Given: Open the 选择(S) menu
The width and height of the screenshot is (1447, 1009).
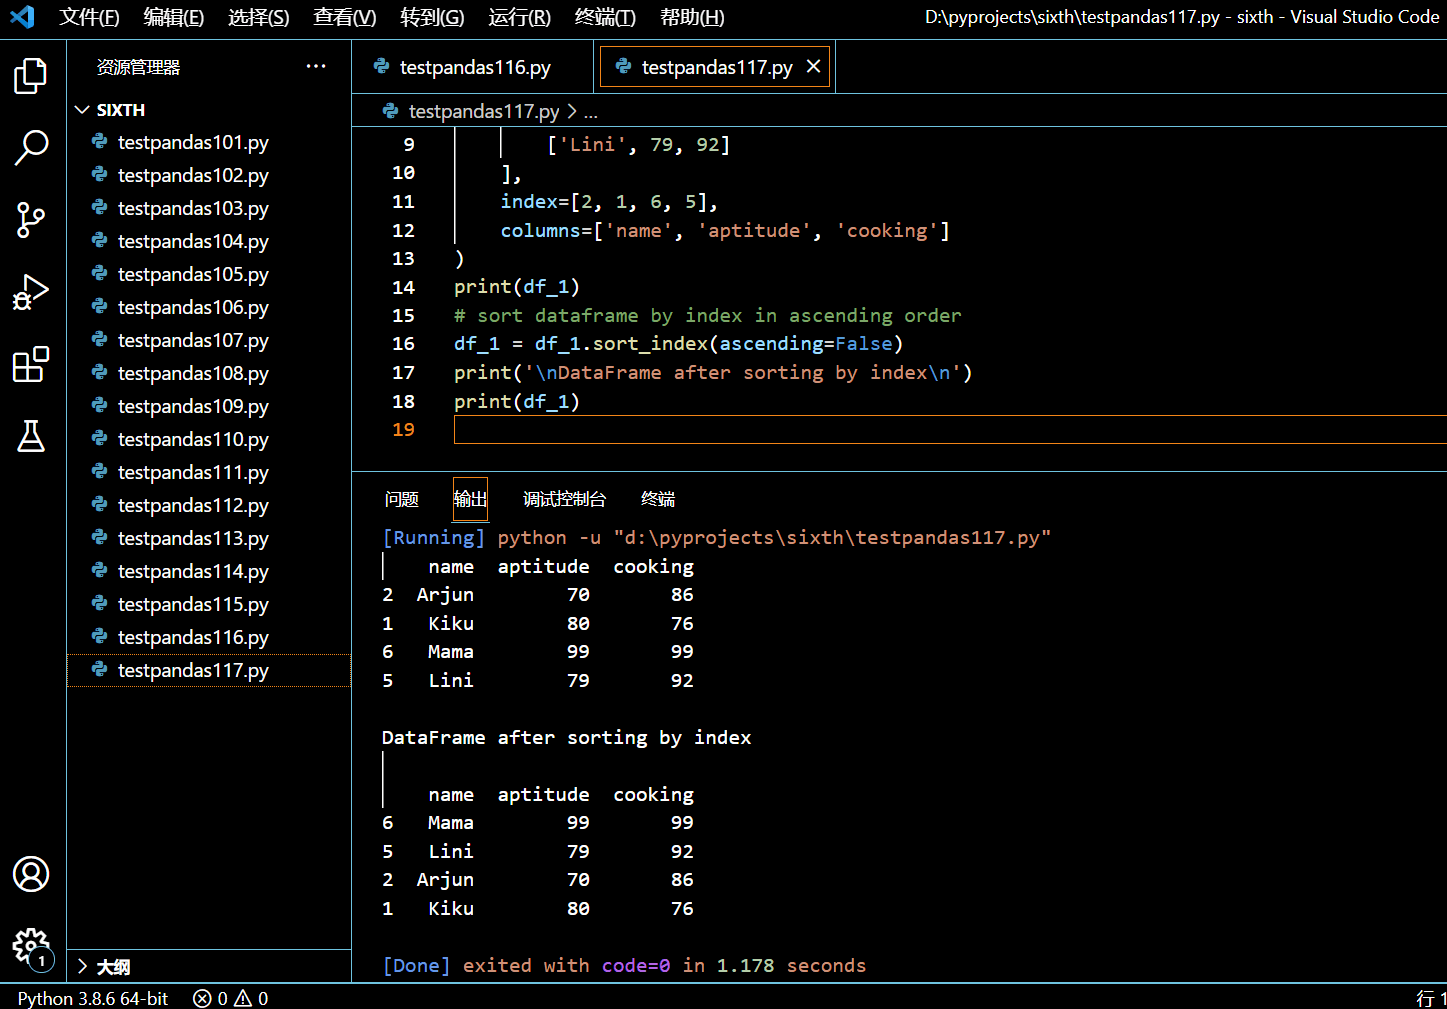Looking at the screenshot, I should point(258,17).
